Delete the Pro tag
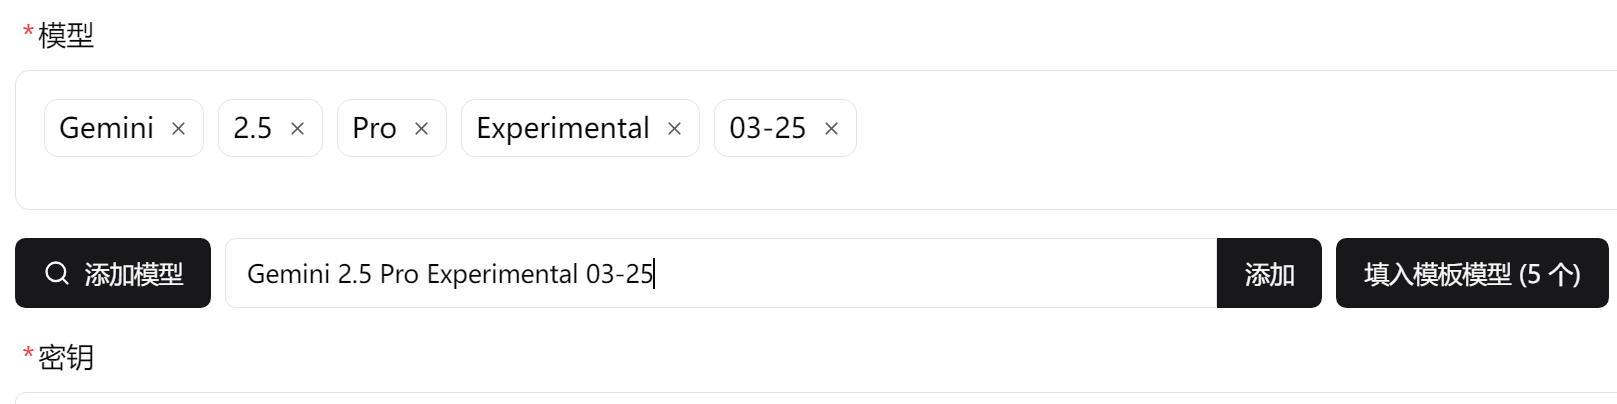Image resolution: width=1617 pixels, height=404 pixels. point(421,129)
